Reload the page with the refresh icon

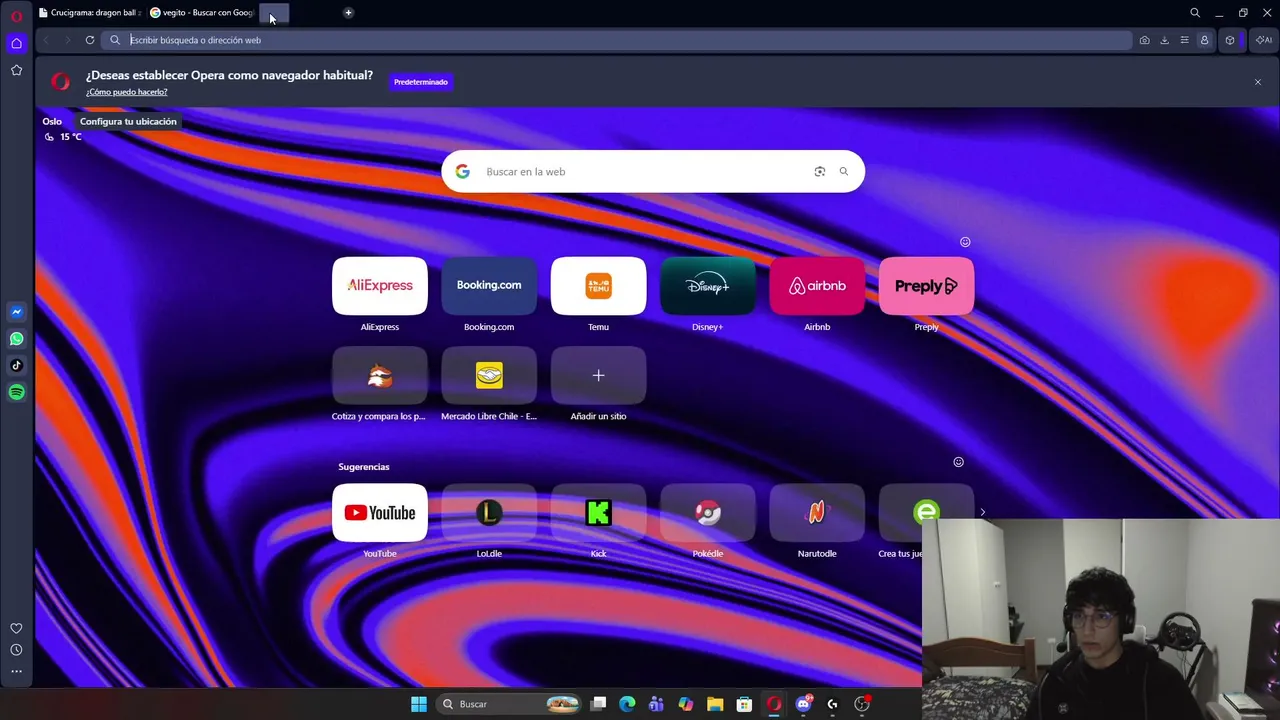point(90,40)
